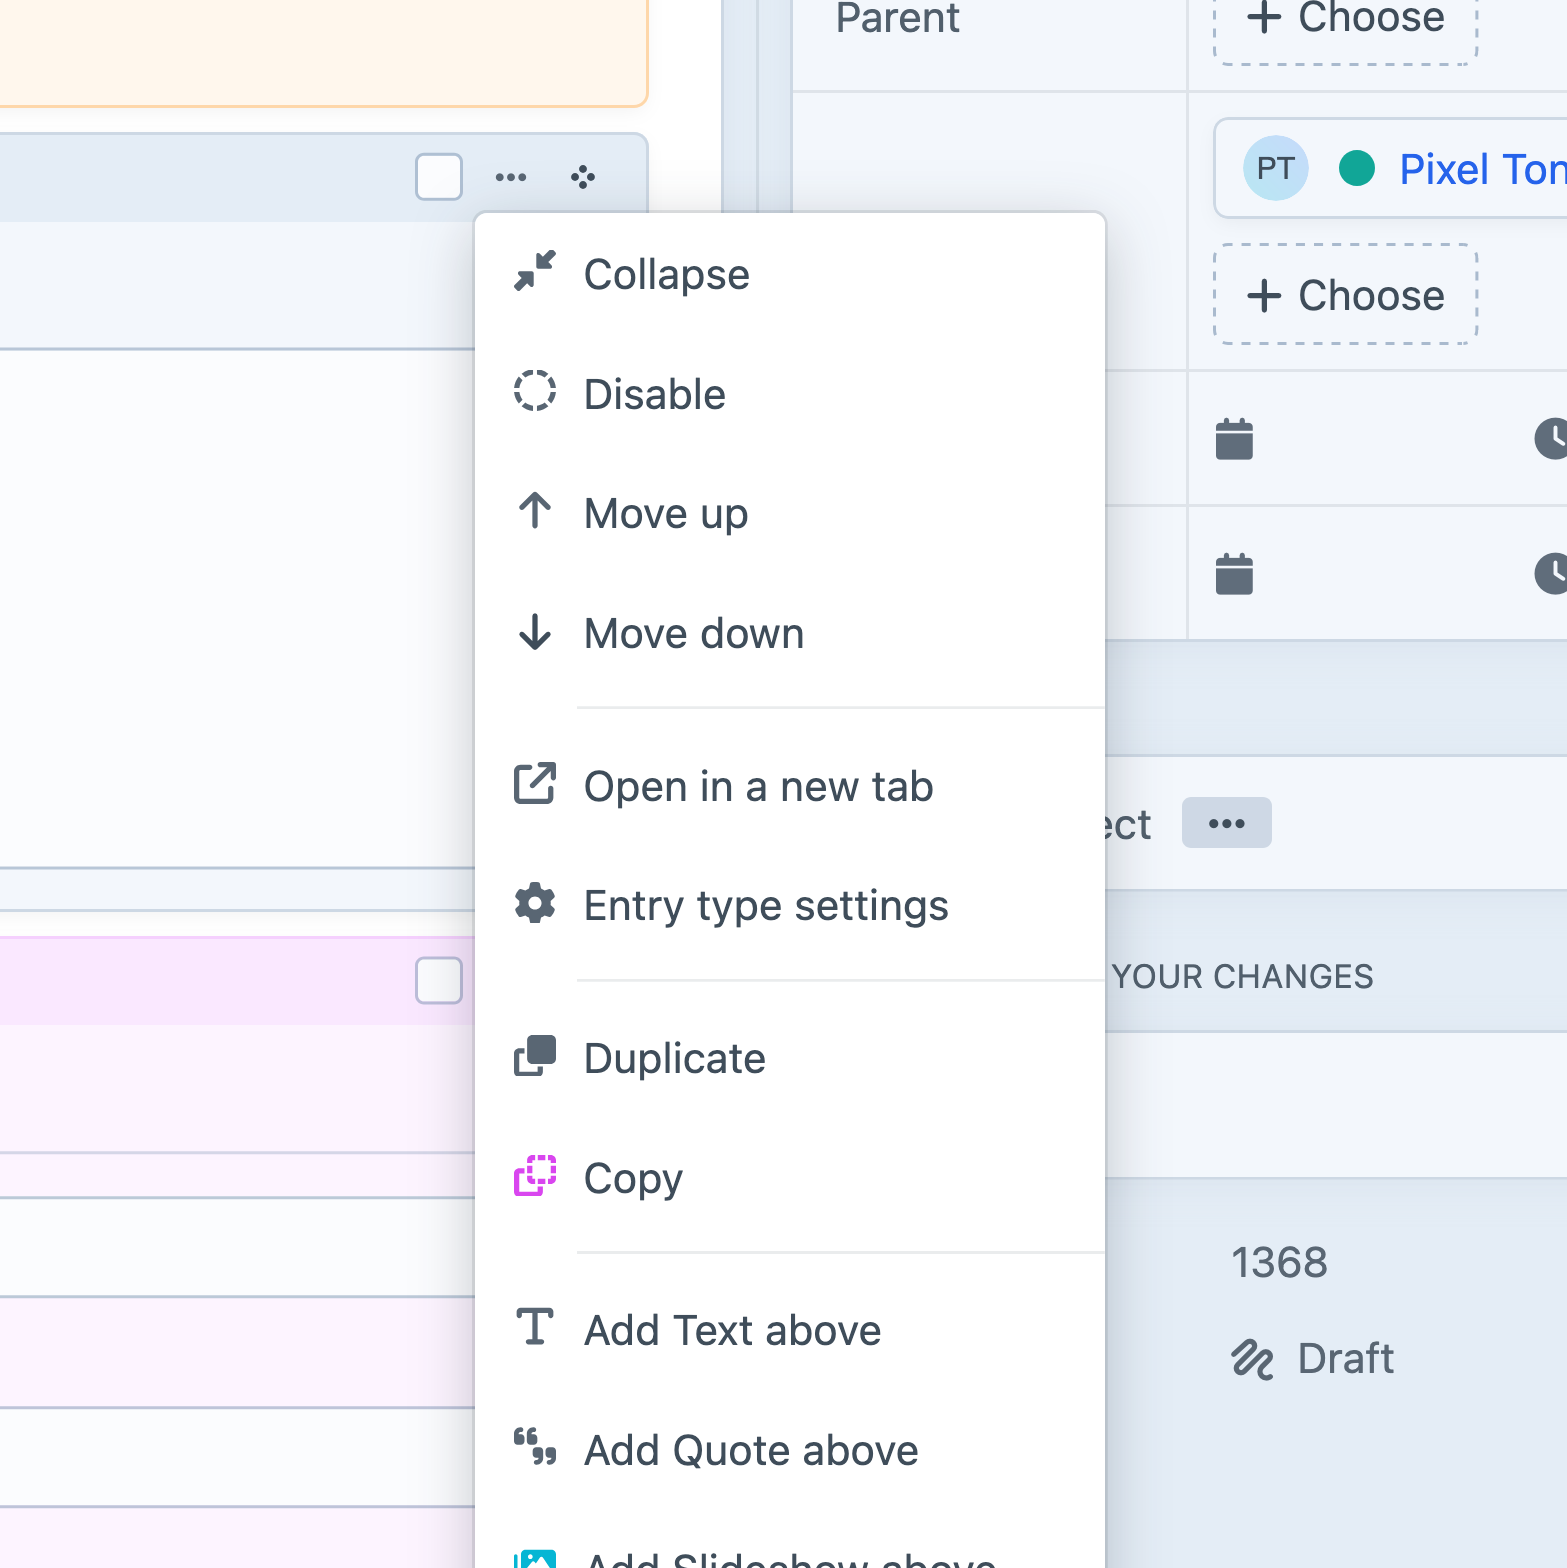Open the ellipsis menu in the sidebar
Viewport: 1567px width, 1568px height.
(1226, 823)
